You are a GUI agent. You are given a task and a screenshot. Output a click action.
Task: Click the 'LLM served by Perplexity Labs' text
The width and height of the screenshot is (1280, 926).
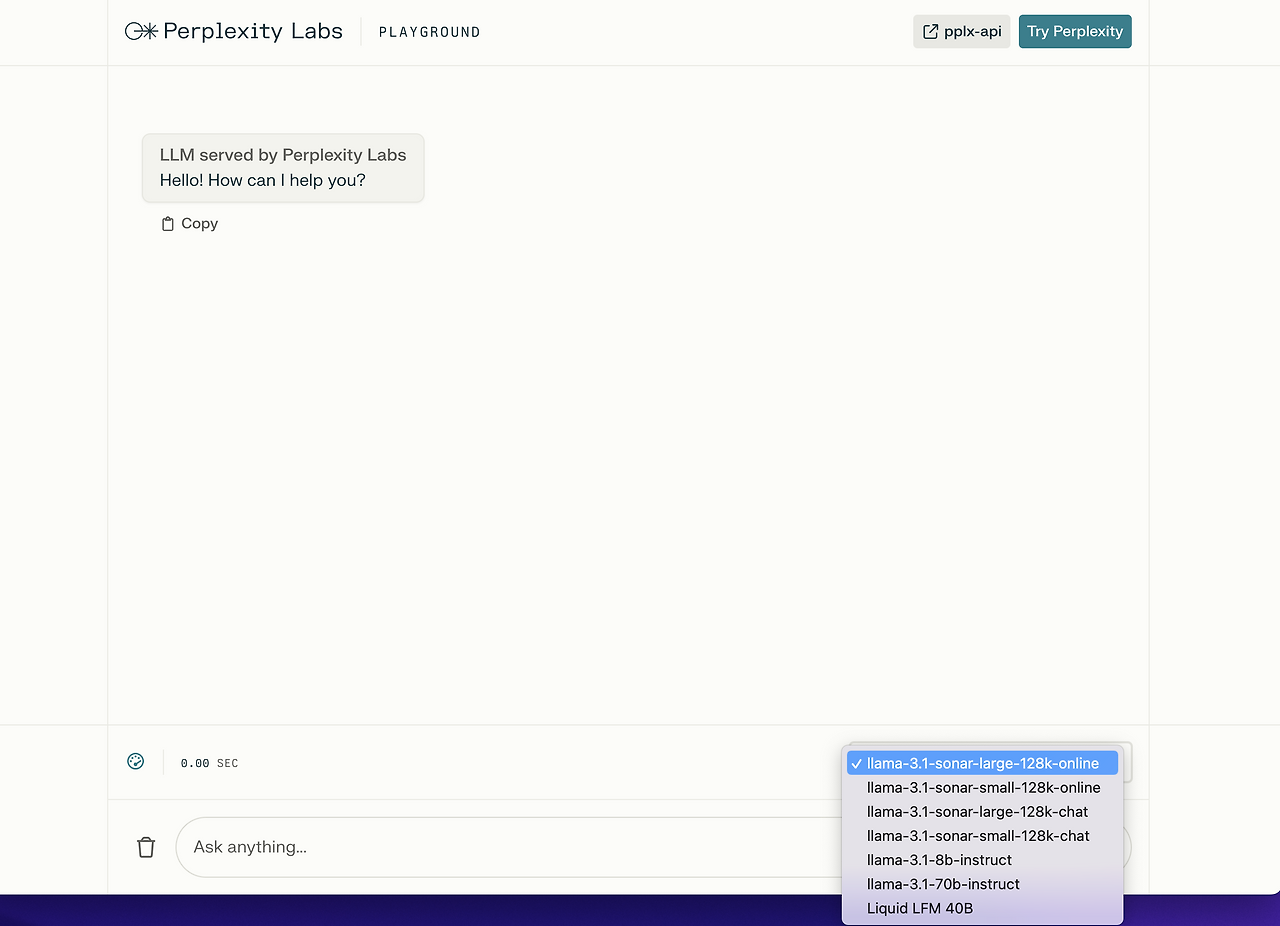coord(283,155)
